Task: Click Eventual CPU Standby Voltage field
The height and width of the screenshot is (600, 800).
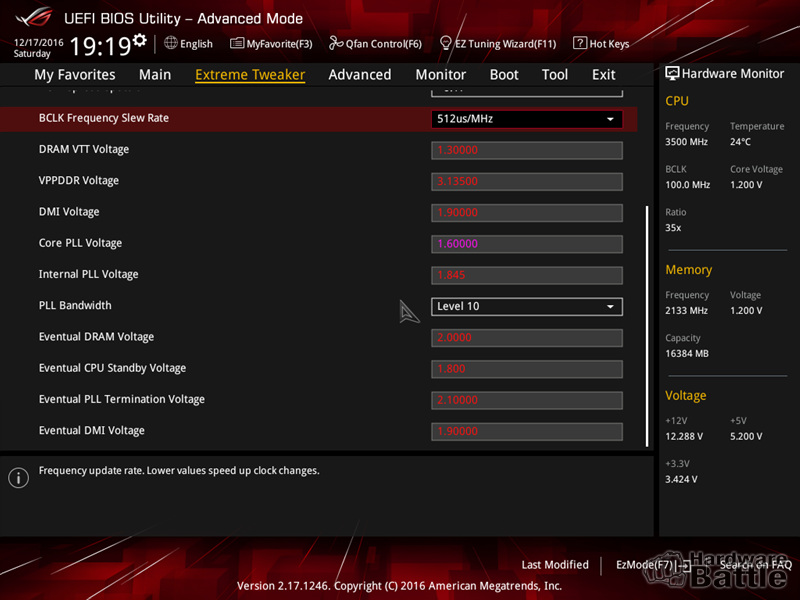Action: tap(527, 369)
